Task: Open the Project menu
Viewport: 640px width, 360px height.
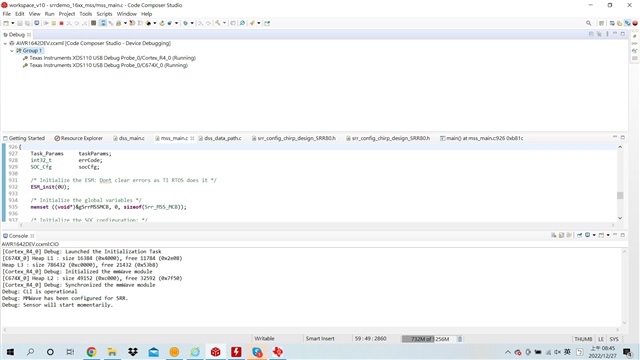Action: (67, 14)
